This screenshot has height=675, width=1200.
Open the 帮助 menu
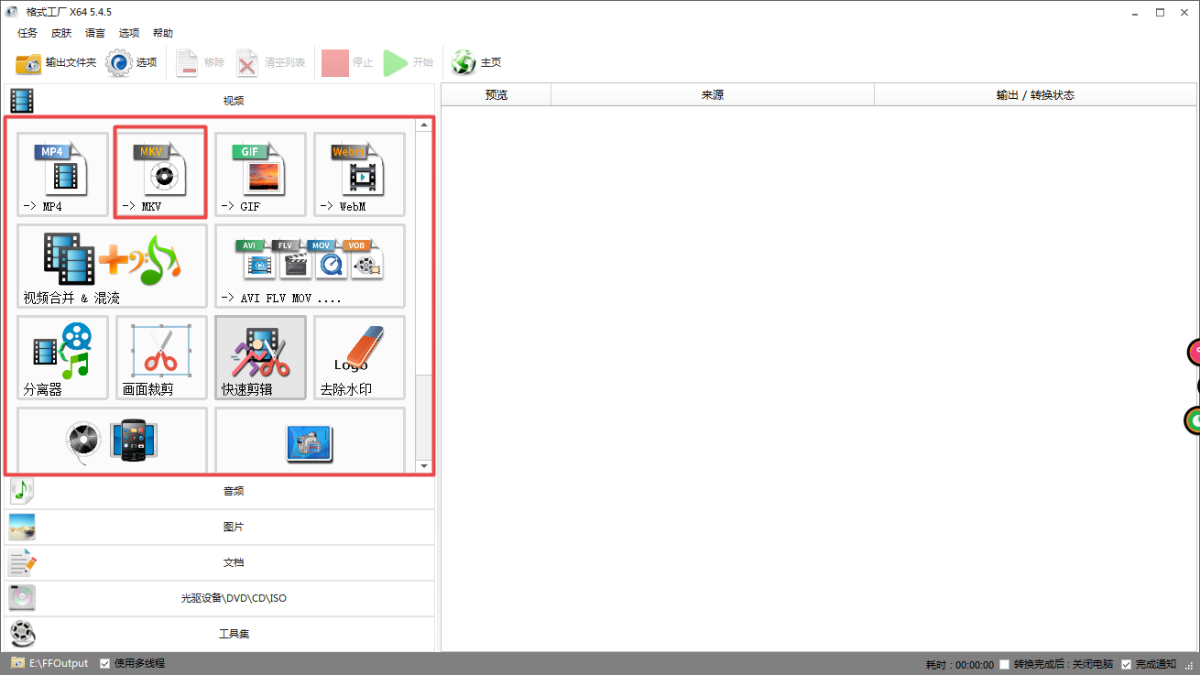(163, 33)
